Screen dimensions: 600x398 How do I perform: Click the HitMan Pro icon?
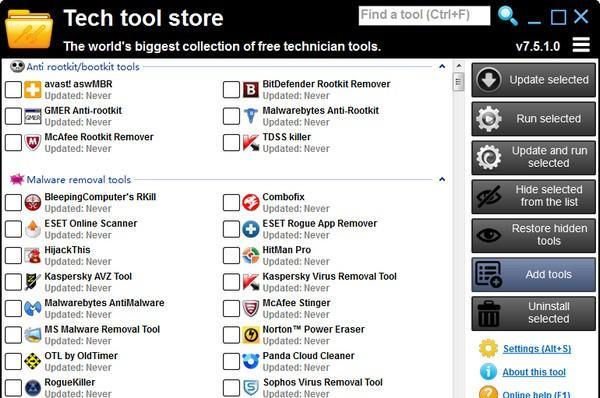point(251,255)
